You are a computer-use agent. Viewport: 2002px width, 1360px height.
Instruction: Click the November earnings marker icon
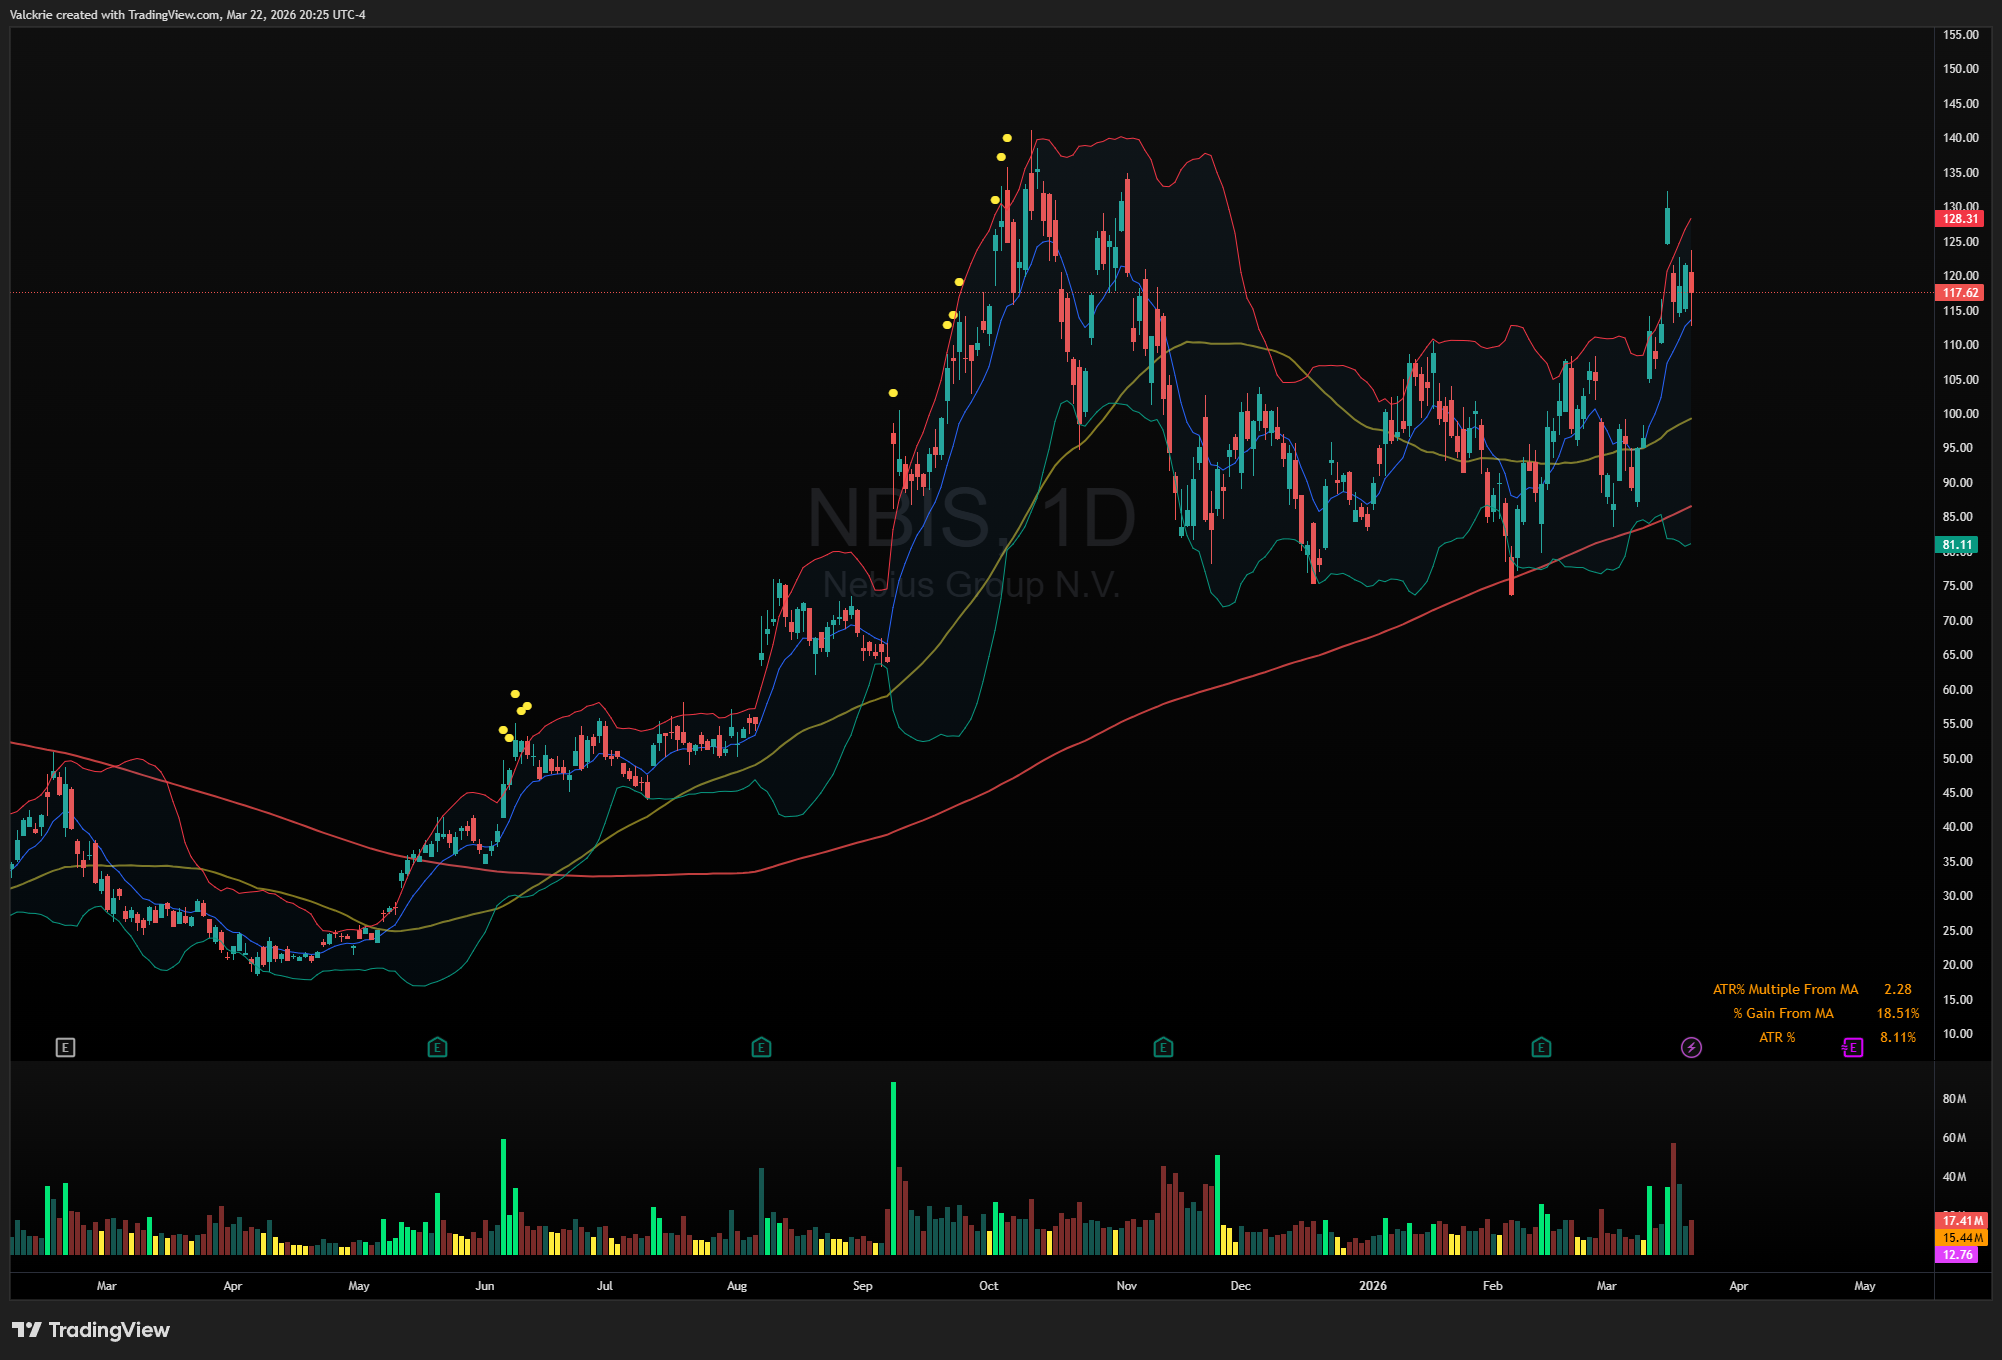pos(1162,1047)
